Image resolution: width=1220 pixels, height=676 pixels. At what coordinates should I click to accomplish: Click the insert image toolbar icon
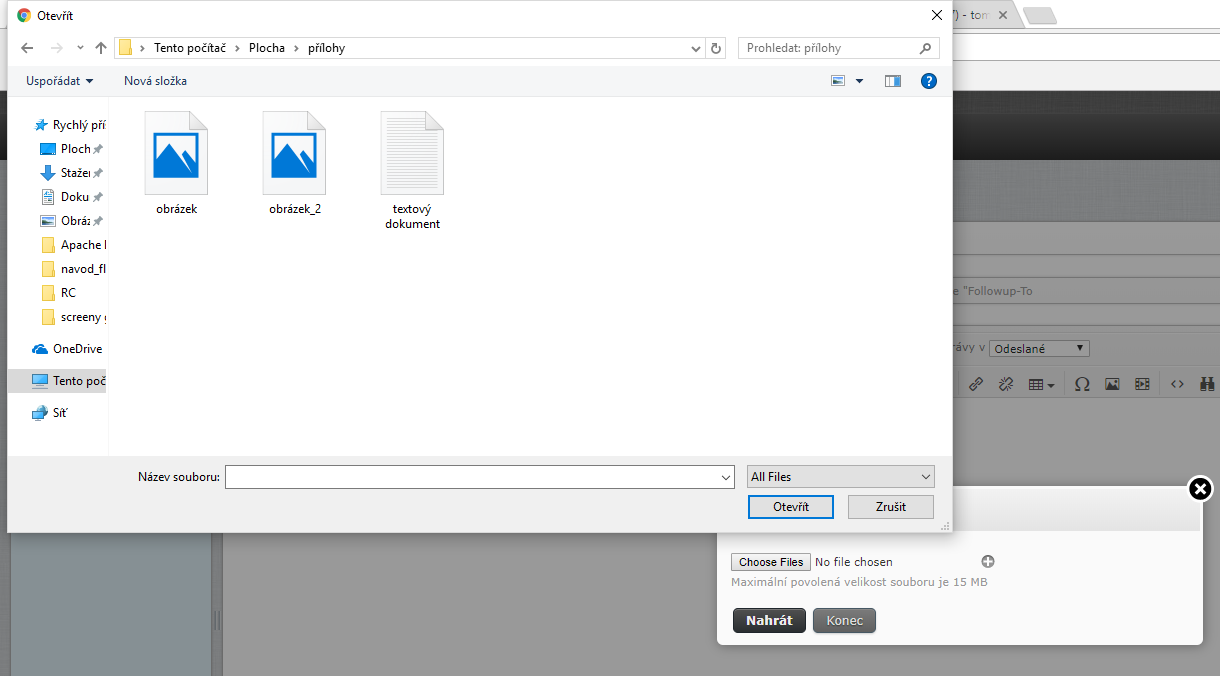[1112, 384]
